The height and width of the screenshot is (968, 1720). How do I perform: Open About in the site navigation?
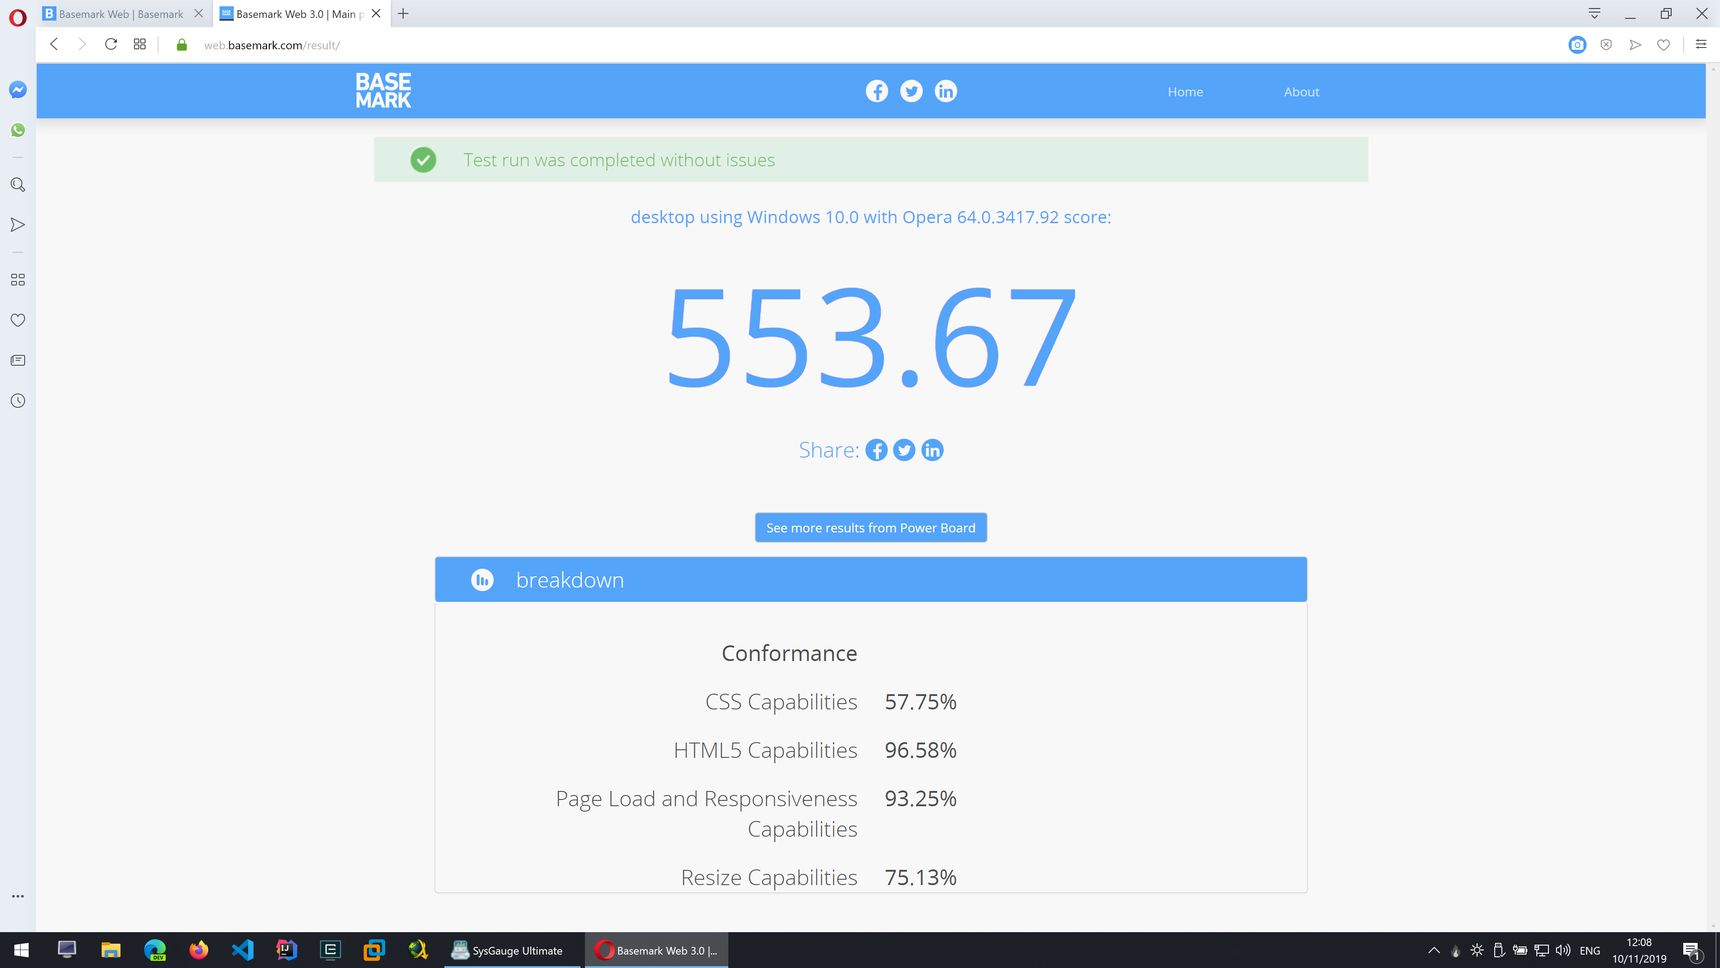click(x=1301, y=92)
